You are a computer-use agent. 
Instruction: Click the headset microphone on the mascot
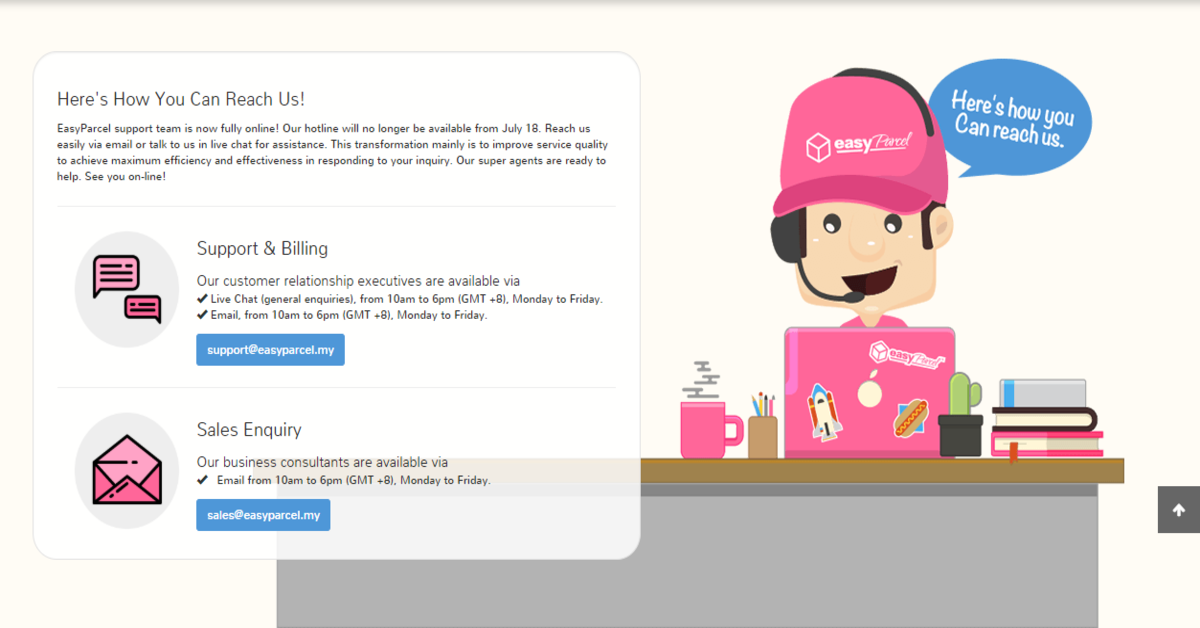click(x=852, y=297)
